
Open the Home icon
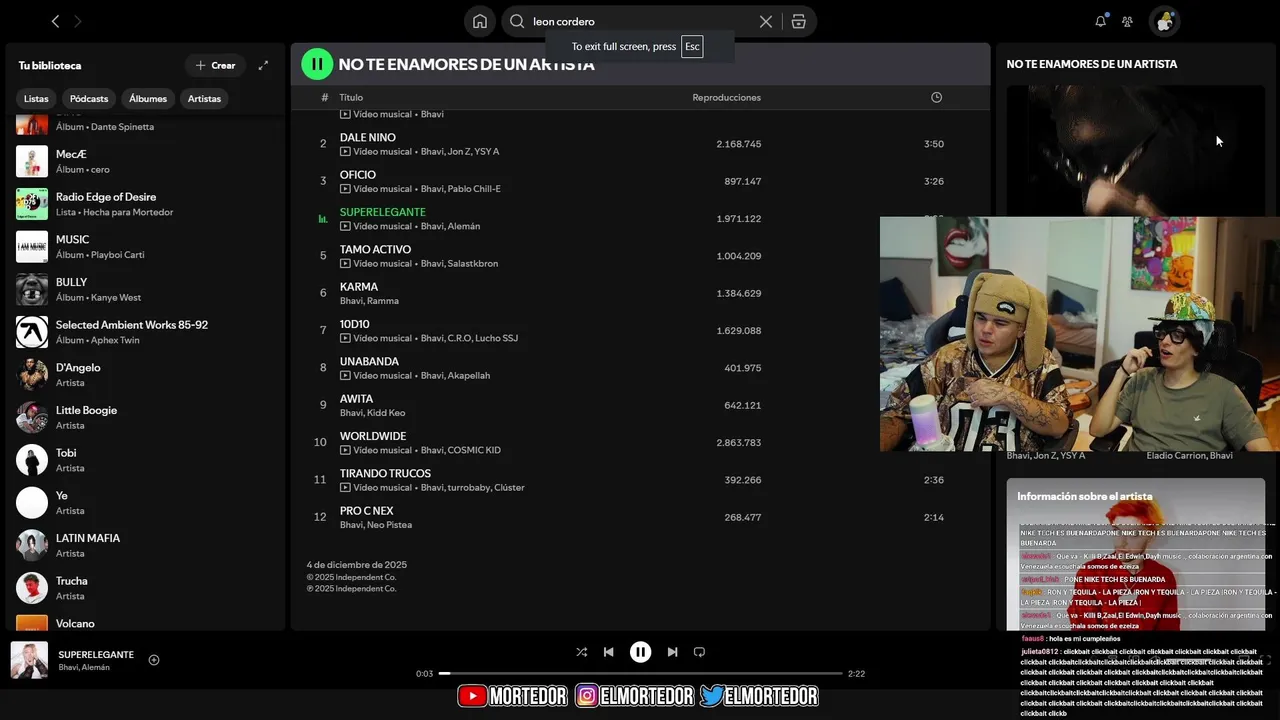tap(480, 21)
